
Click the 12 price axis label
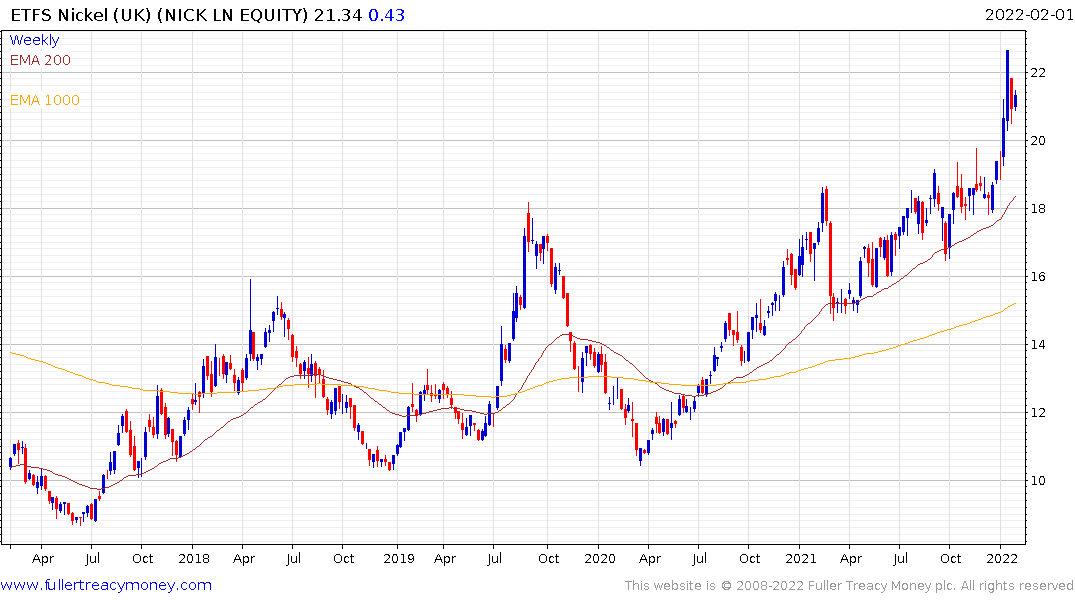coord(1038,412)
